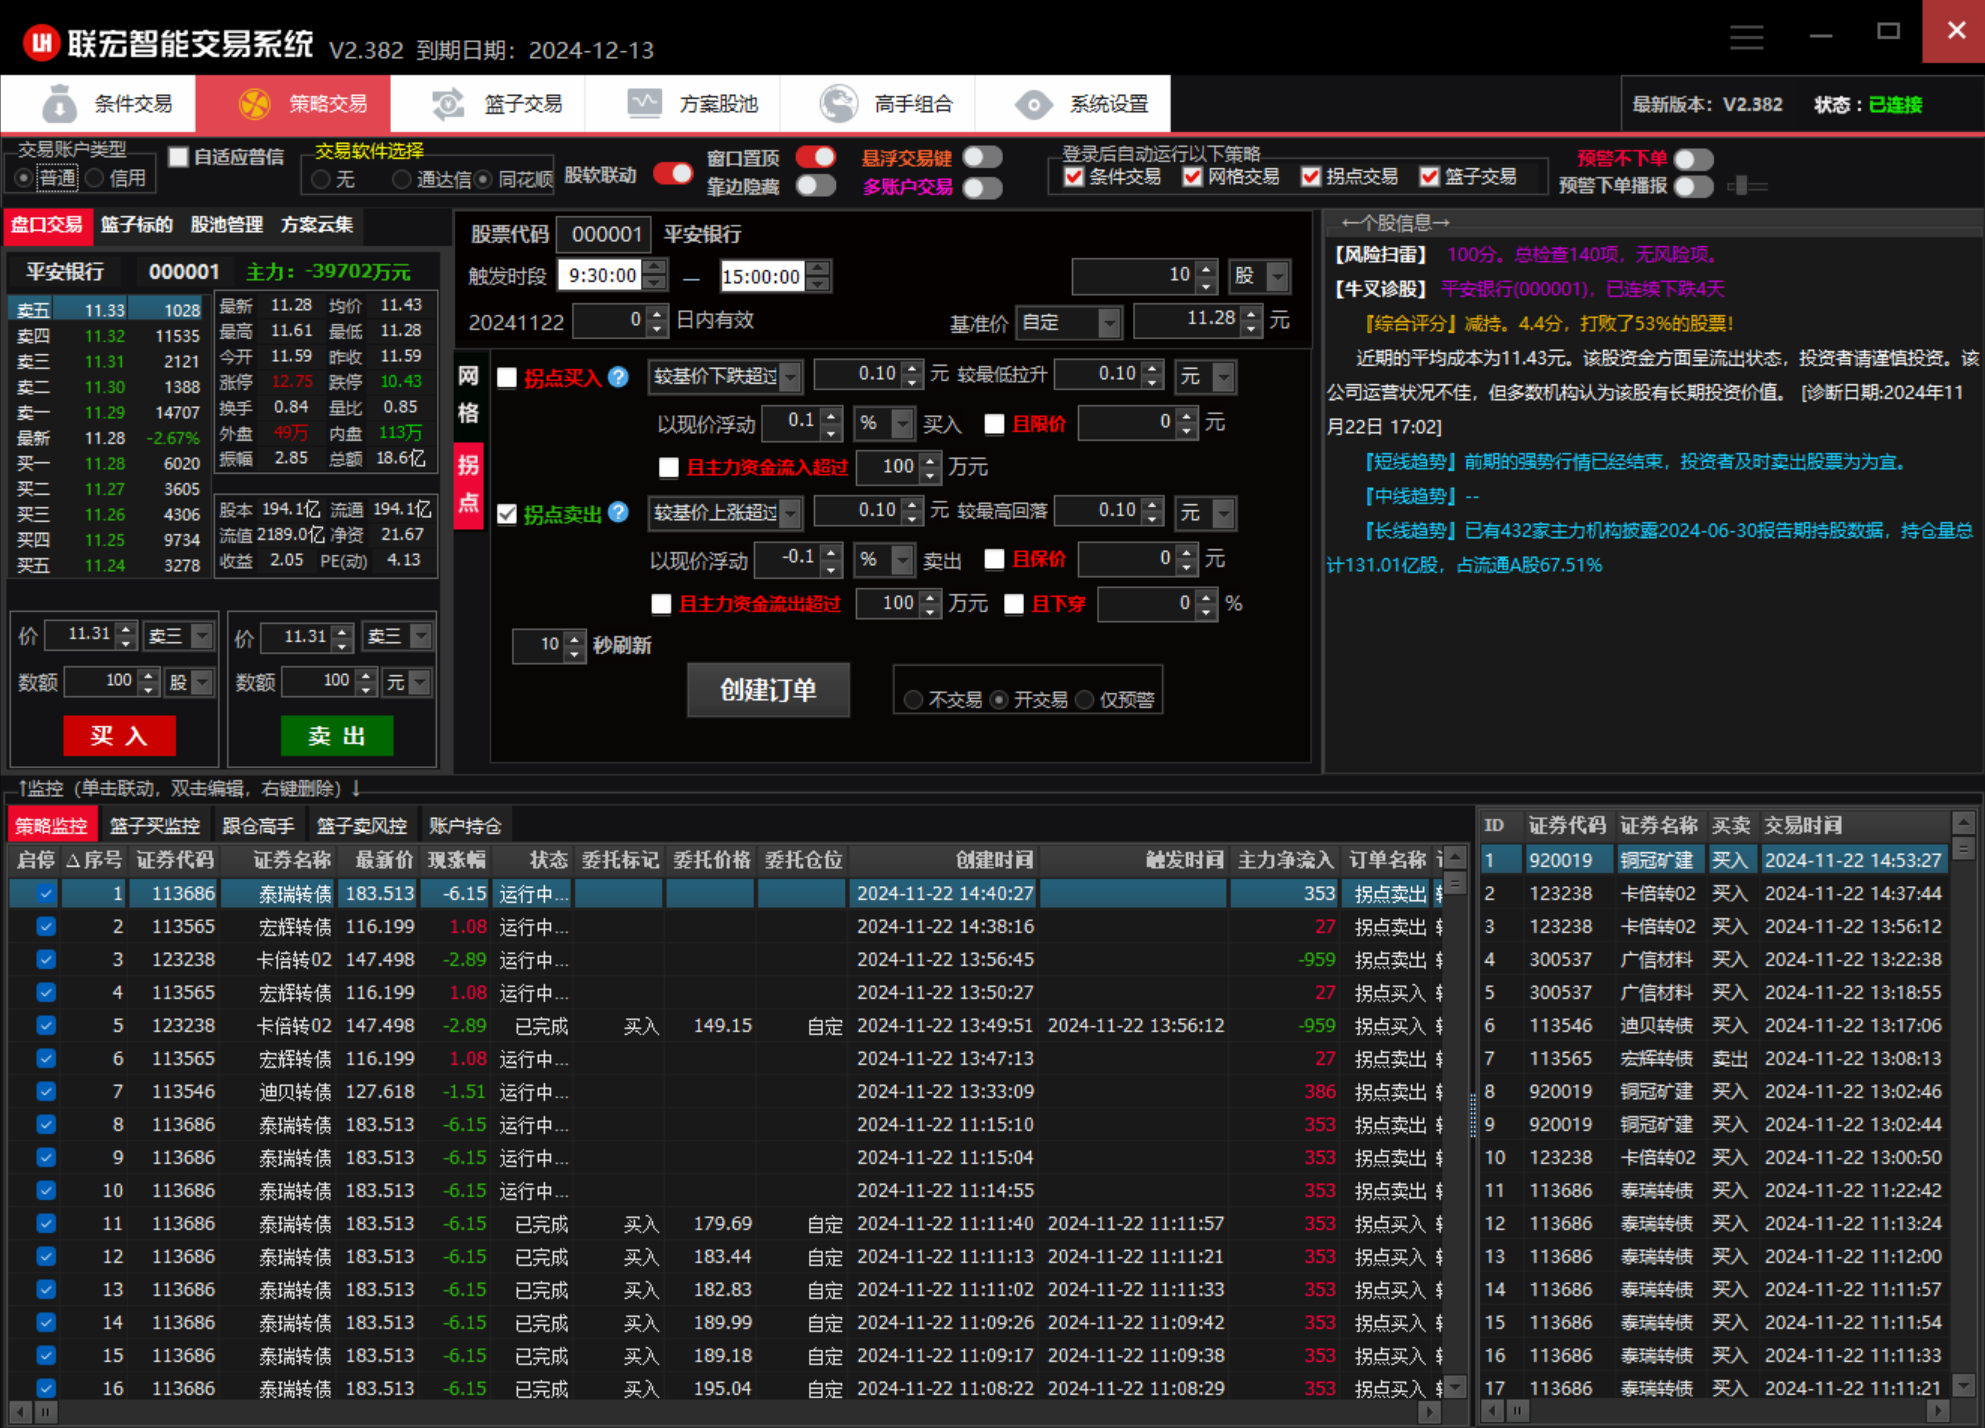This screenshot has height=1428, width=1985.
Task: Click the red 买入 button
Action: [x=119, y=736]
